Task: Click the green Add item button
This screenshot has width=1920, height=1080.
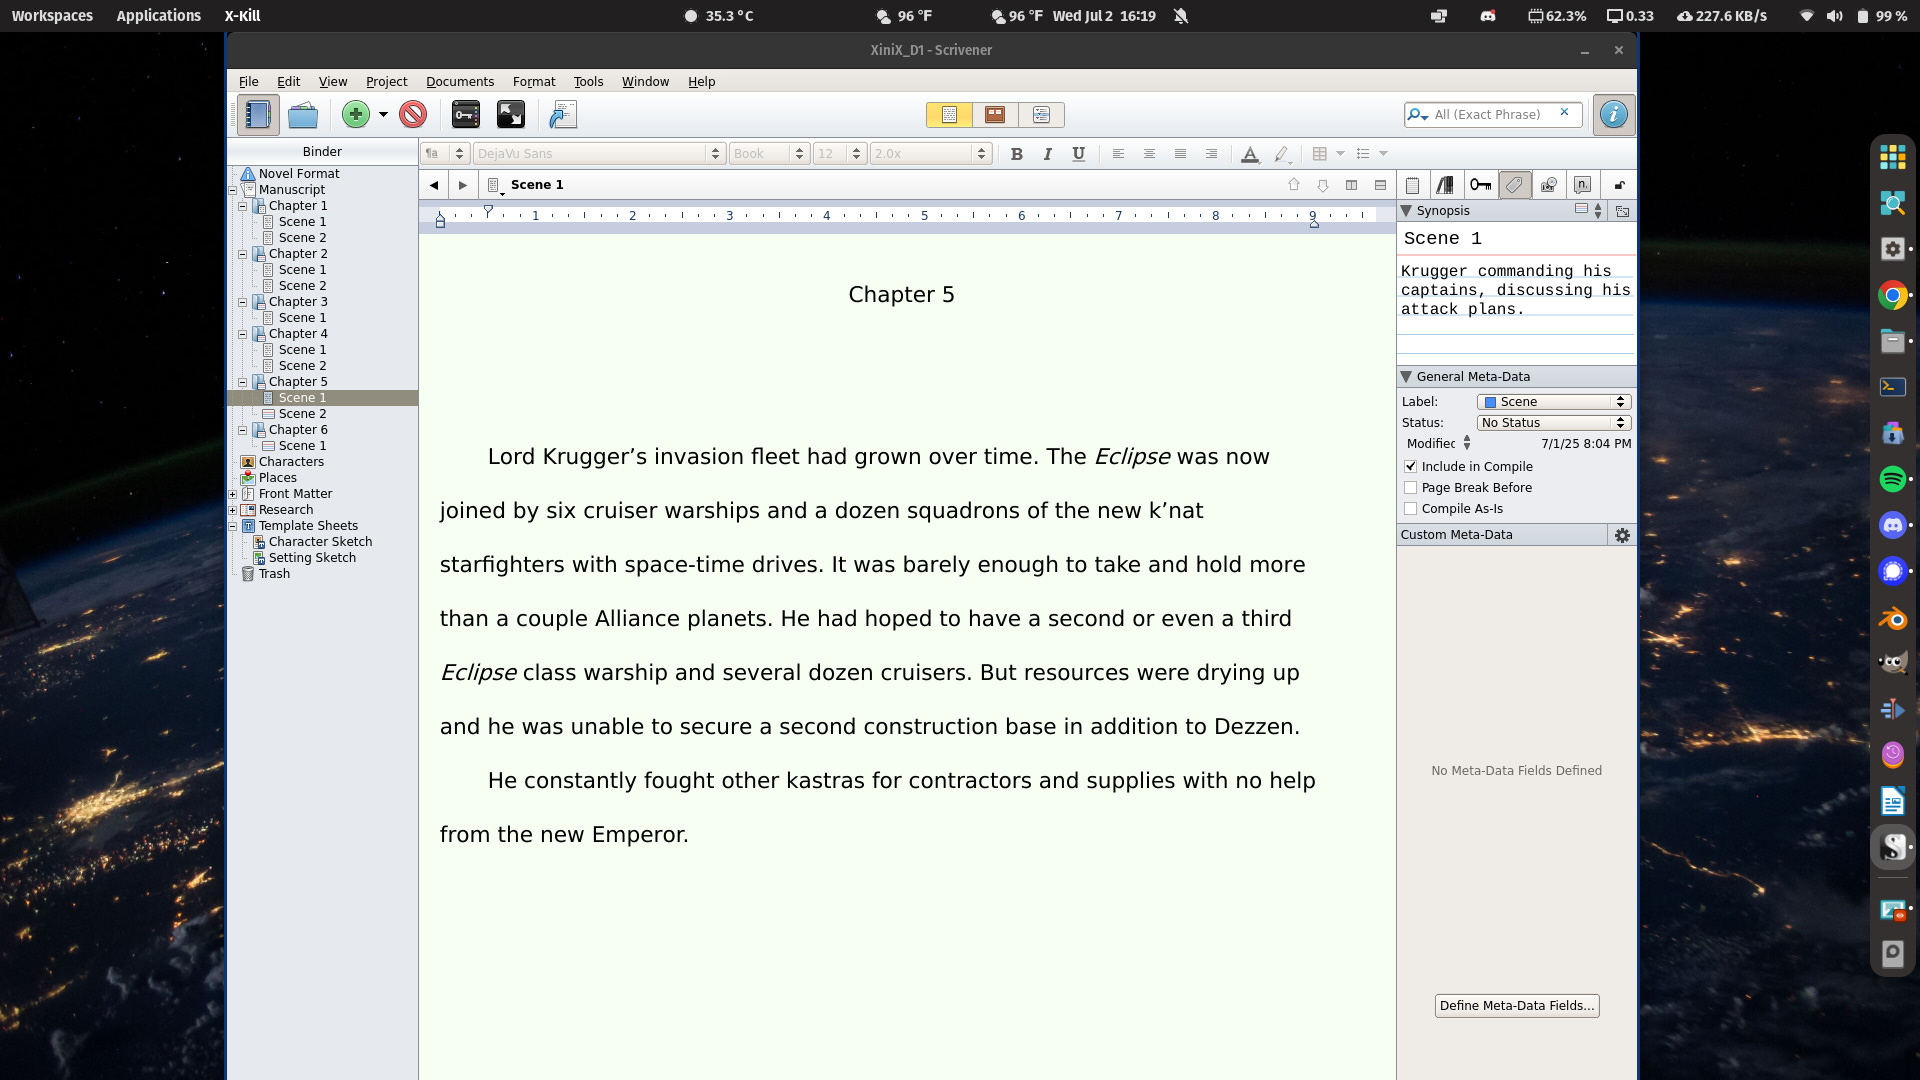Action: click(355, 114)
